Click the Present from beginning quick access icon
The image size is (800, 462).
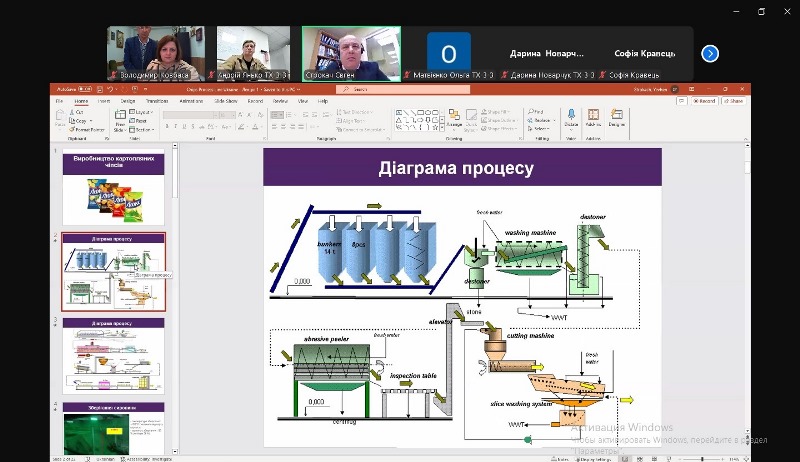(135, 89)
